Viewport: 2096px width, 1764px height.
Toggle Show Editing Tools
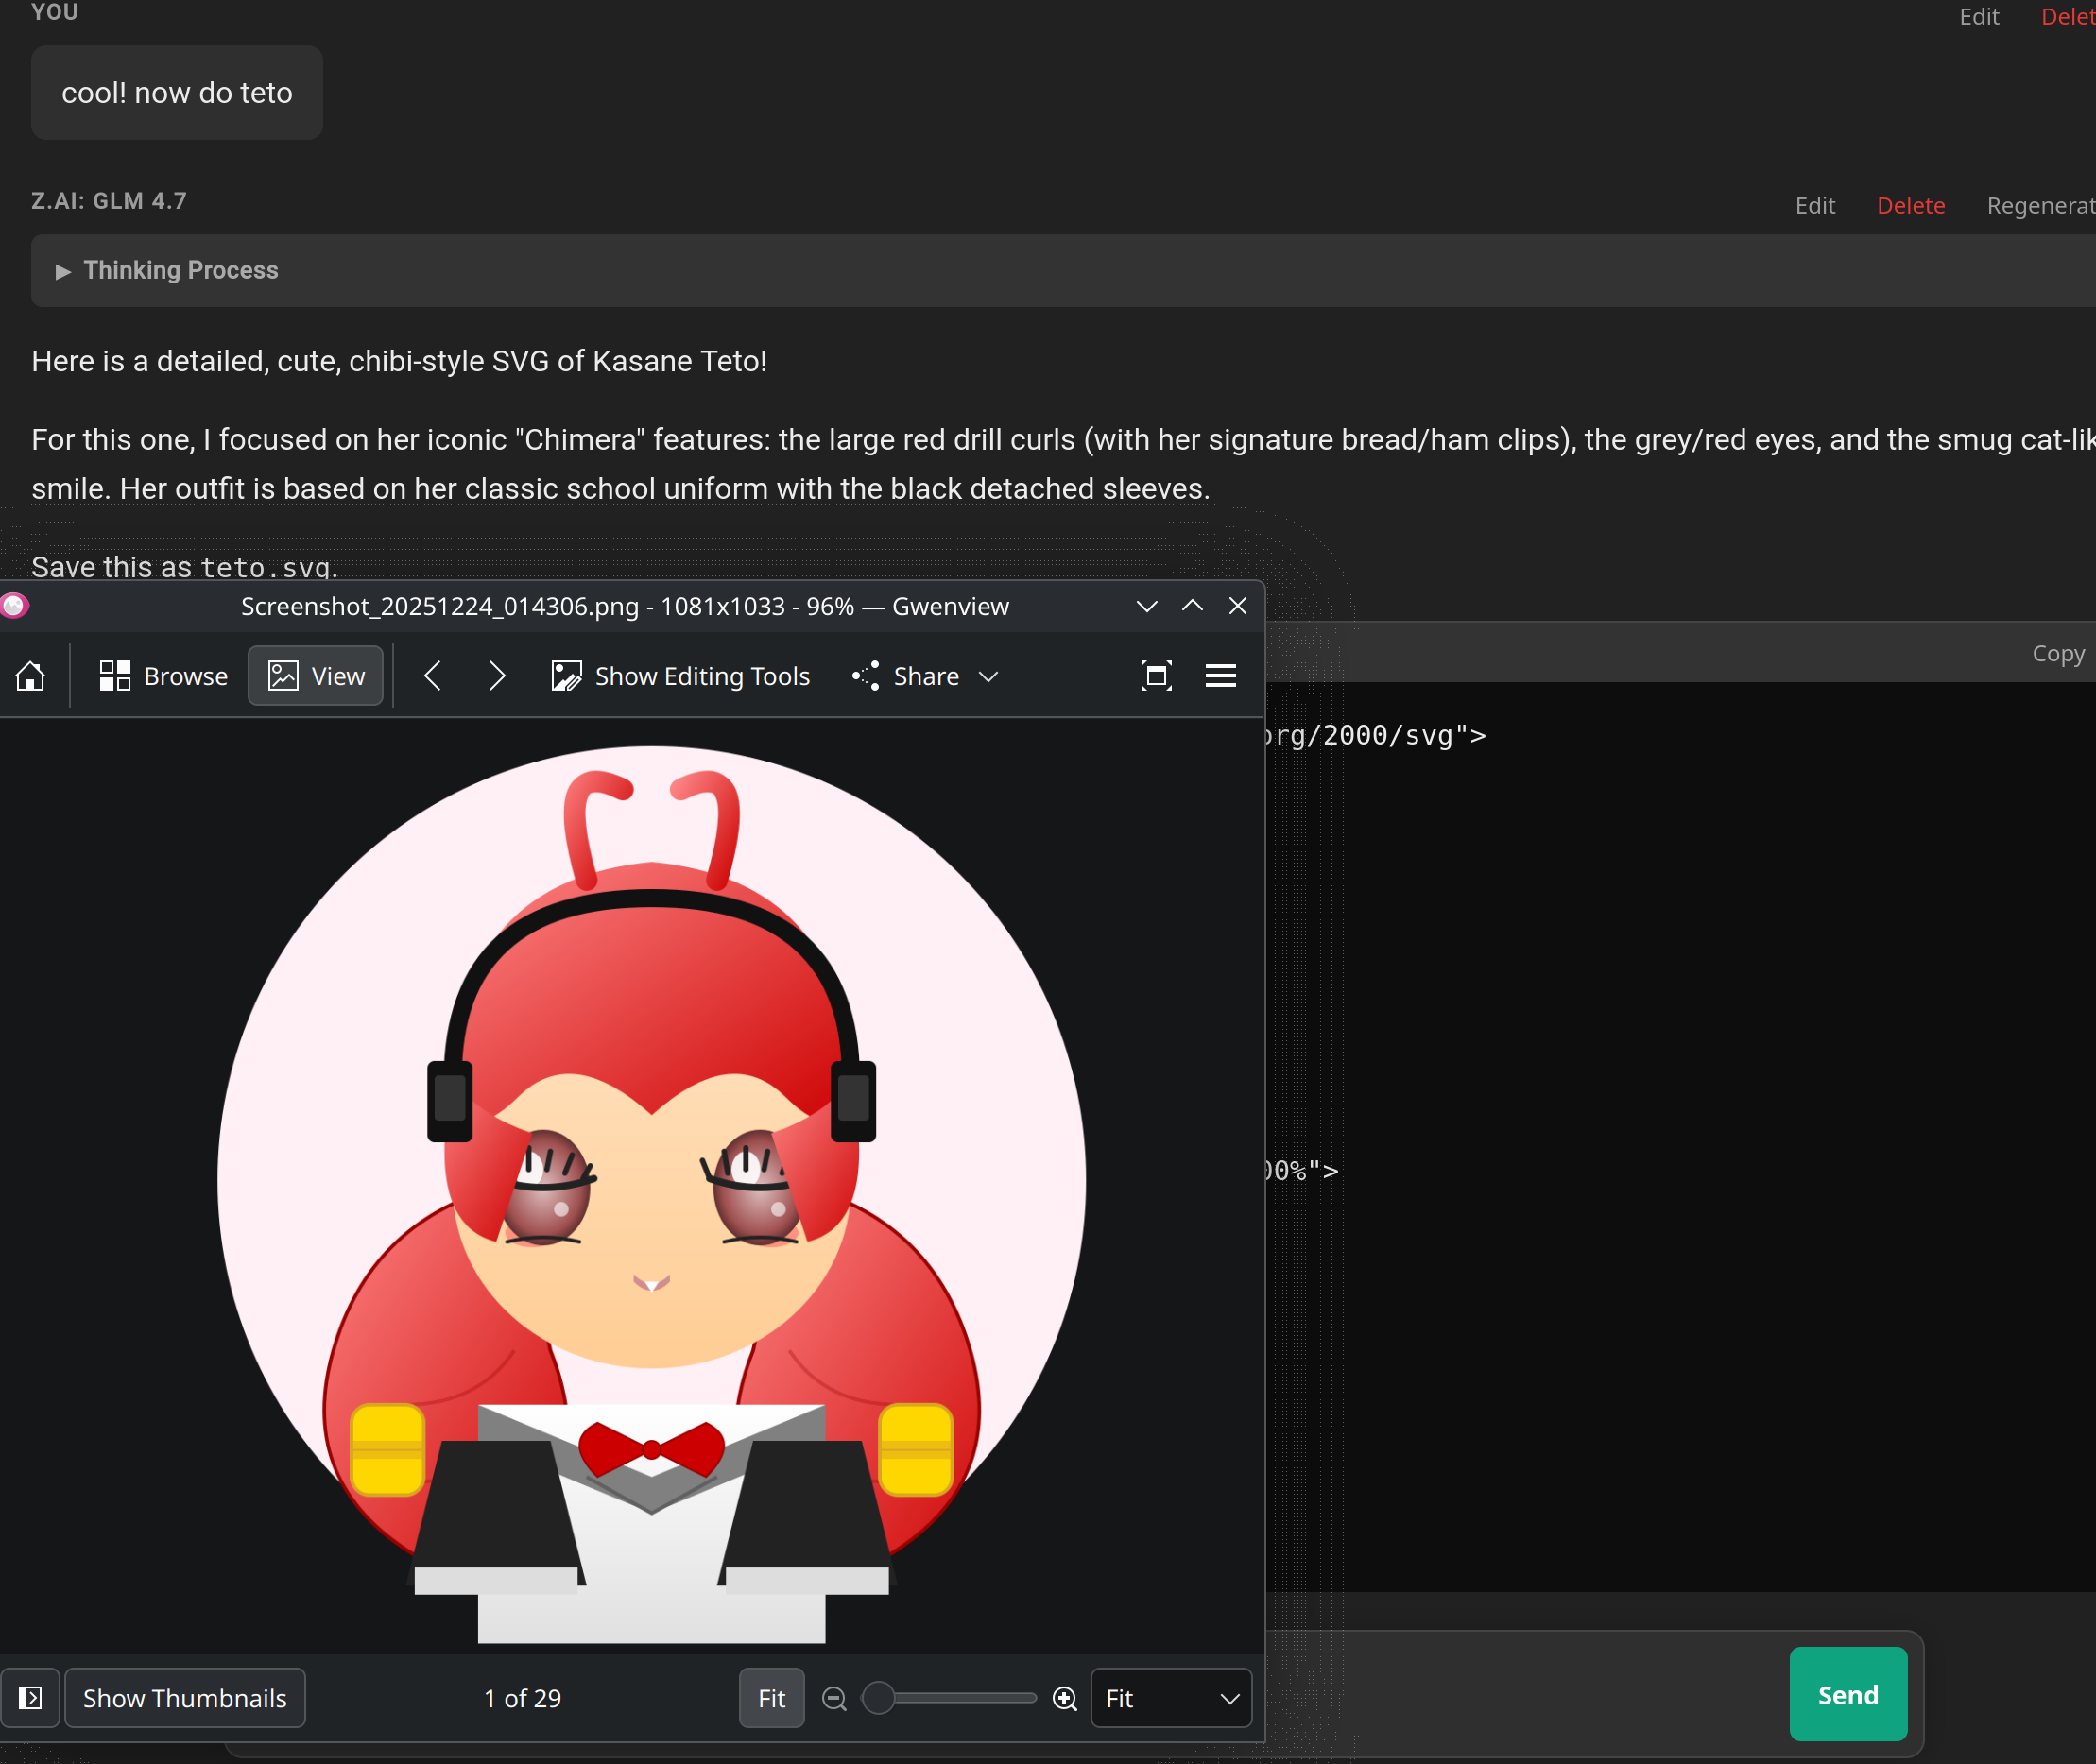click(x=681, y=677)
